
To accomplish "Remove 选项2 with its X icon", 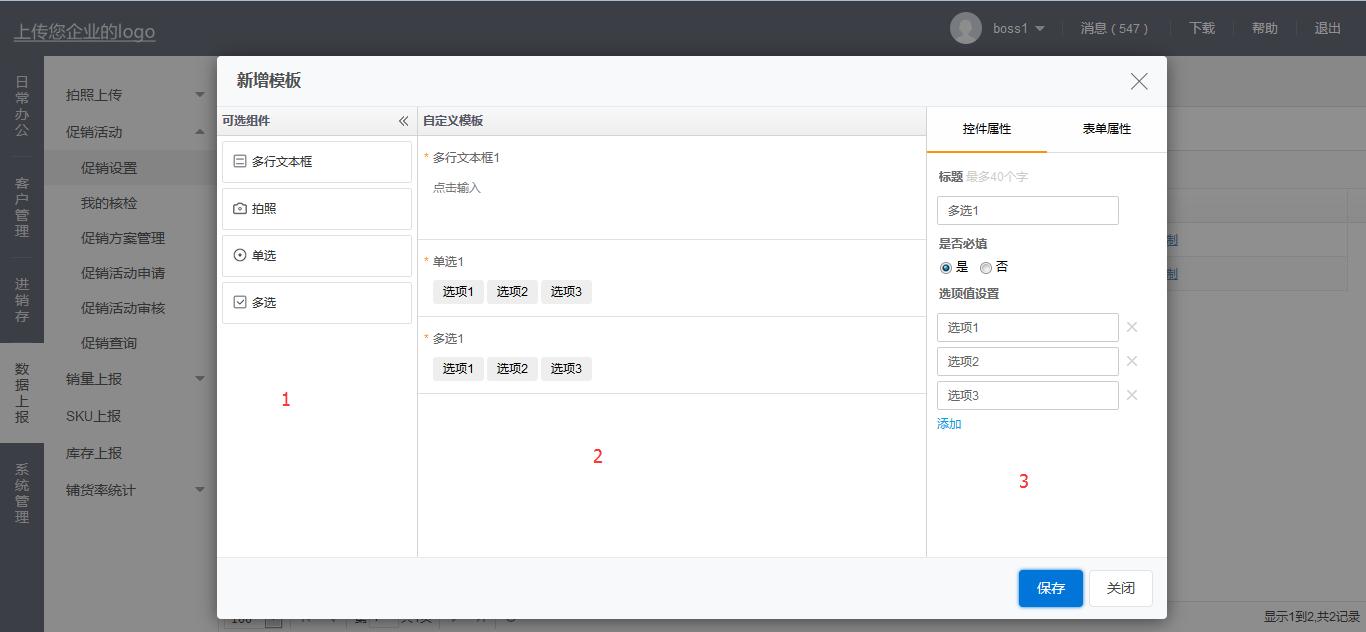I will click(x=1132, y=361).
